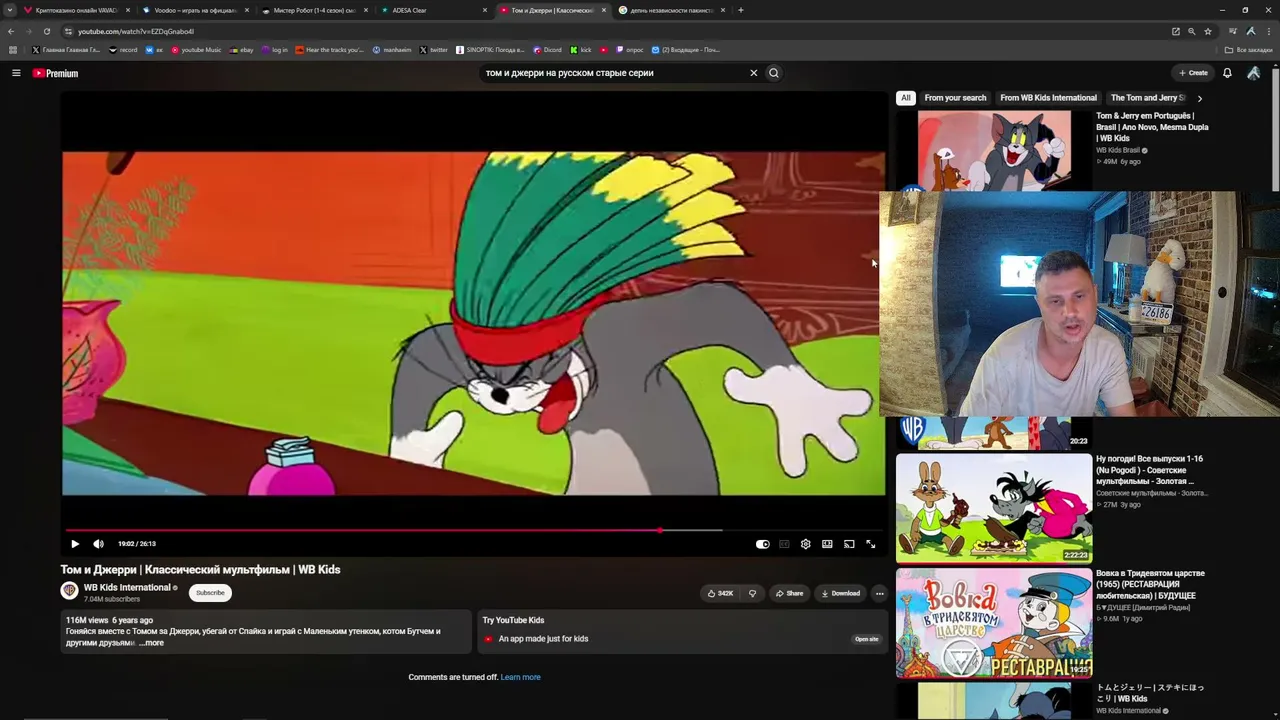This screenshot has width=1280, height=720.
Task: Select the From WB Kids International chip
Action: pyautogui.click(x=1048, y=98)
